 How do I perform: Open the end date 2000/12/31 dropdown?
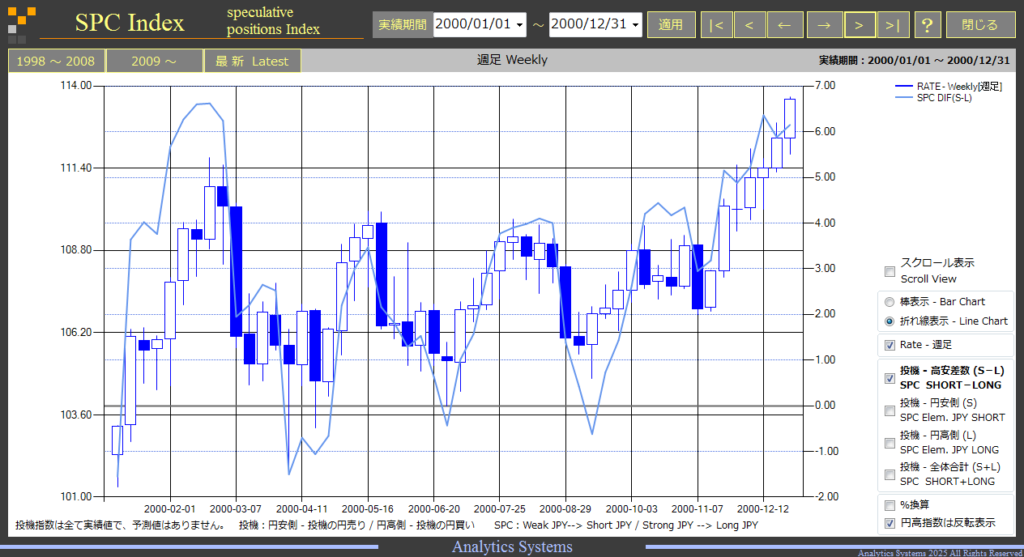tap(635, 25)
